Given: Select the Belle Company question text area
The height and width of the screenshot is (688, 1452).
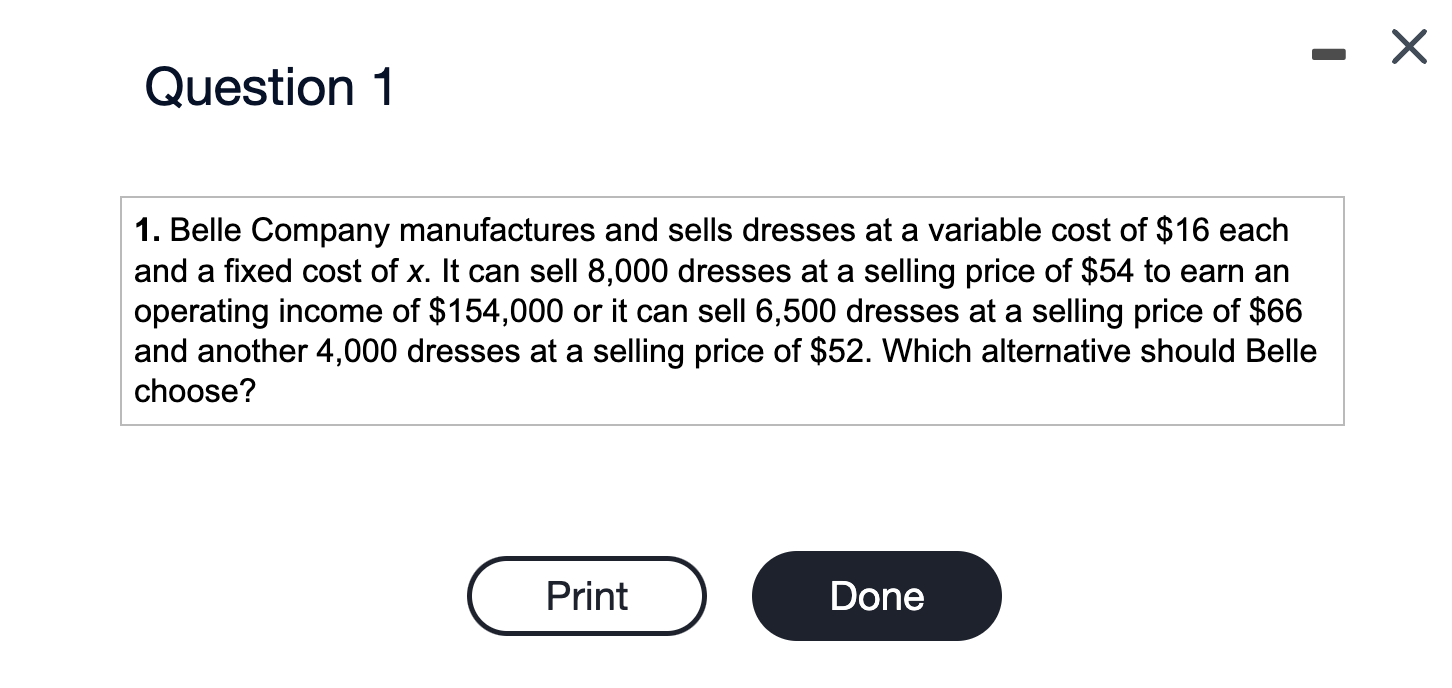Looking at the screenshot, I should click(730, 310).
